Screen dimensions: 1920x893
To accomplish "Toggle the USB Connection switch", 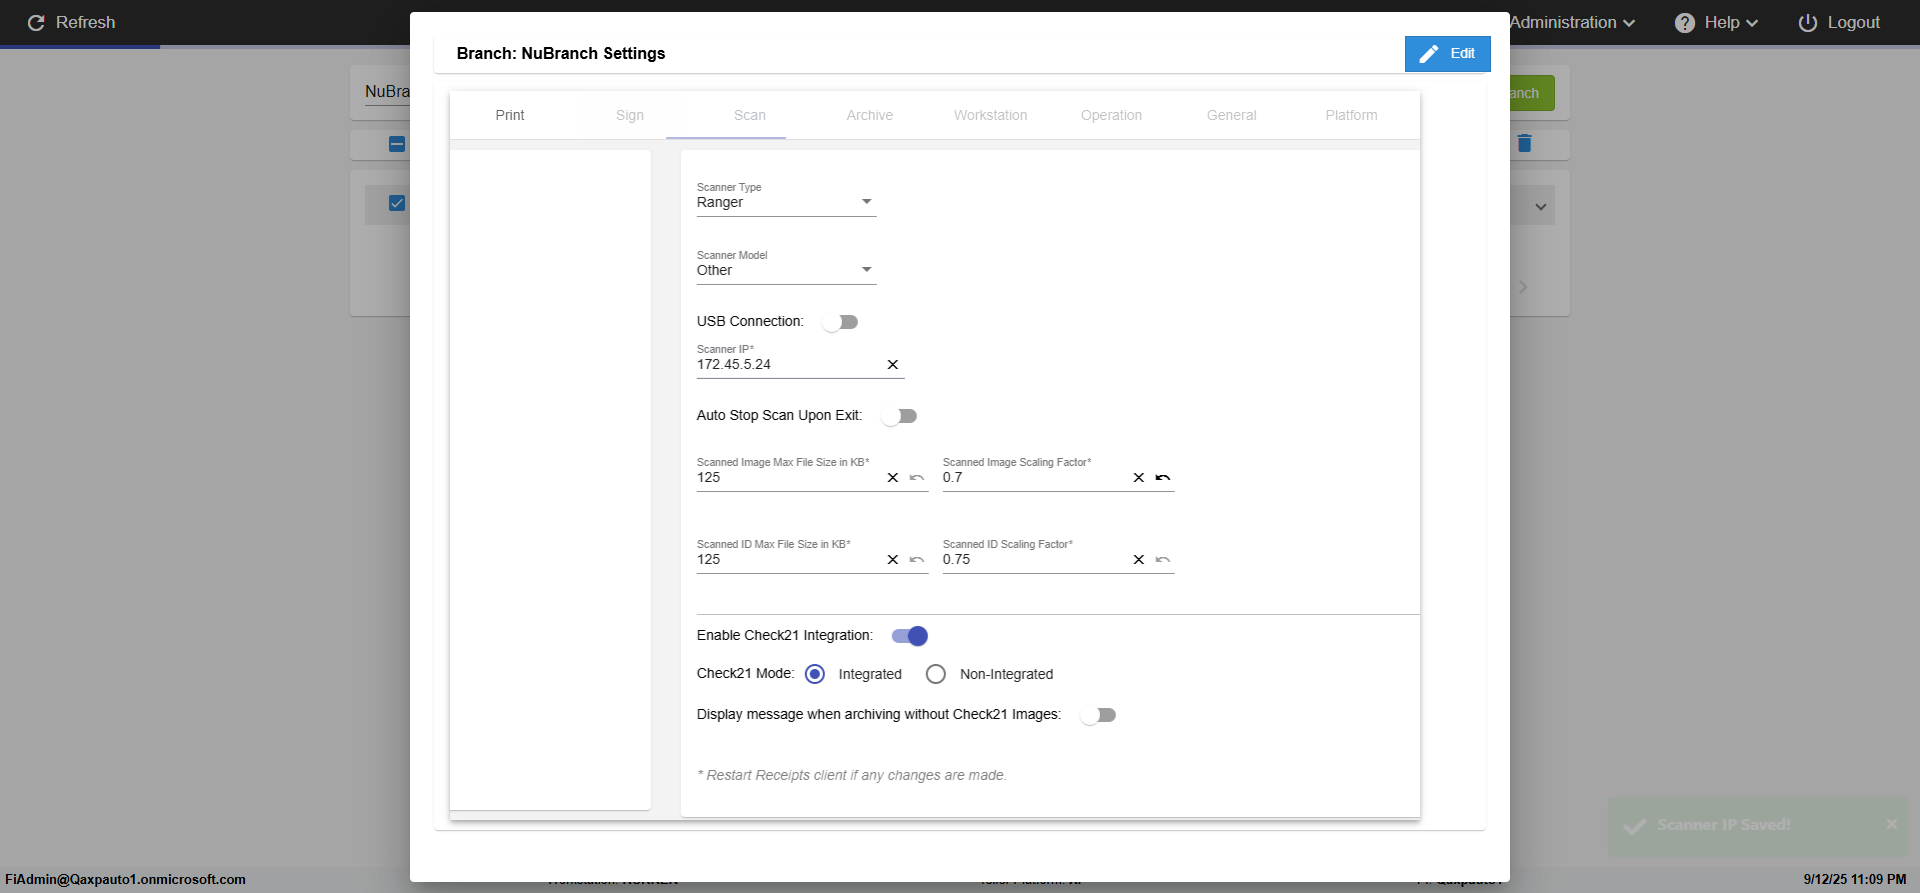I will click(840, 322).
